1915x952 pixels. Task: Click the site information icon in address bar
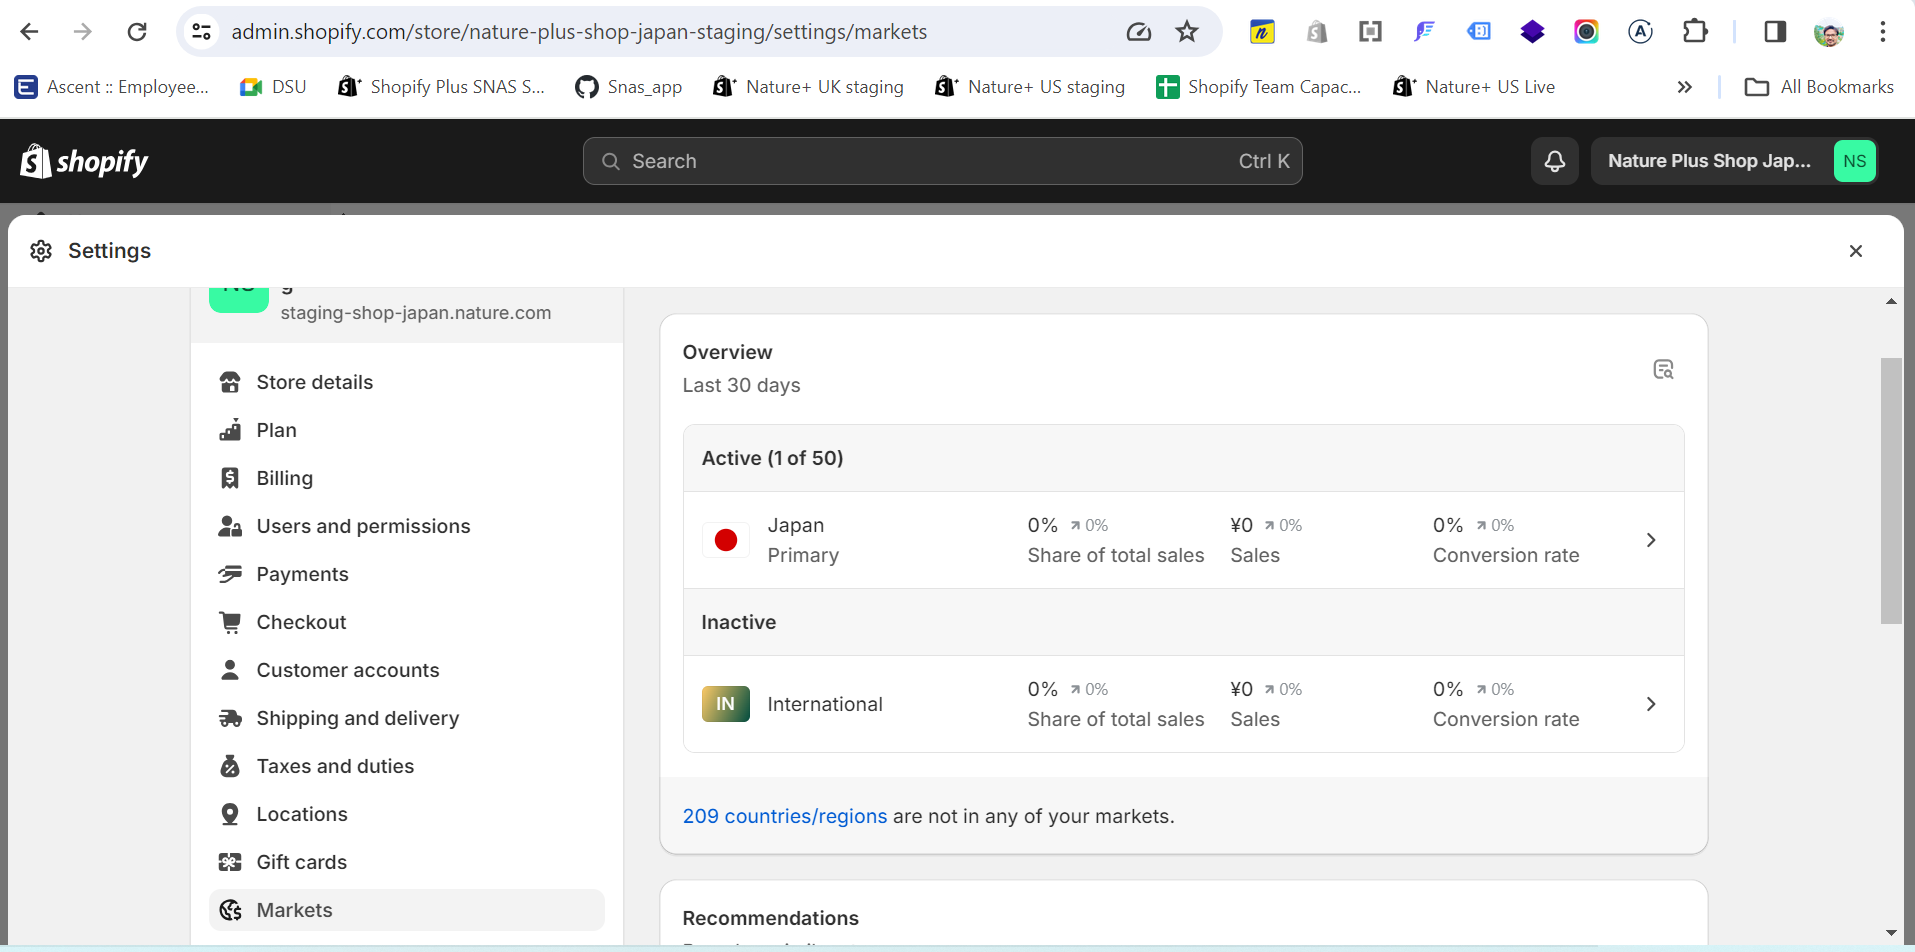tap(202, 32)
